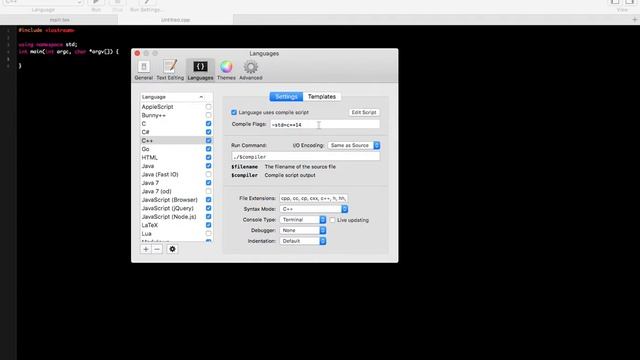
Task: Add a new language with plus button
Action: [146, 249]
